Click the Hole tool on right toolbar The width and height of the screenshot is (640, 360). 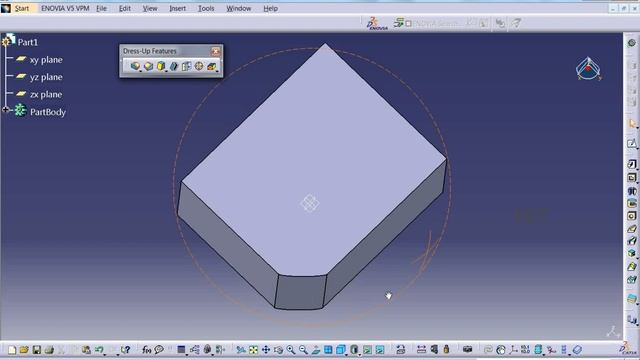632,216
